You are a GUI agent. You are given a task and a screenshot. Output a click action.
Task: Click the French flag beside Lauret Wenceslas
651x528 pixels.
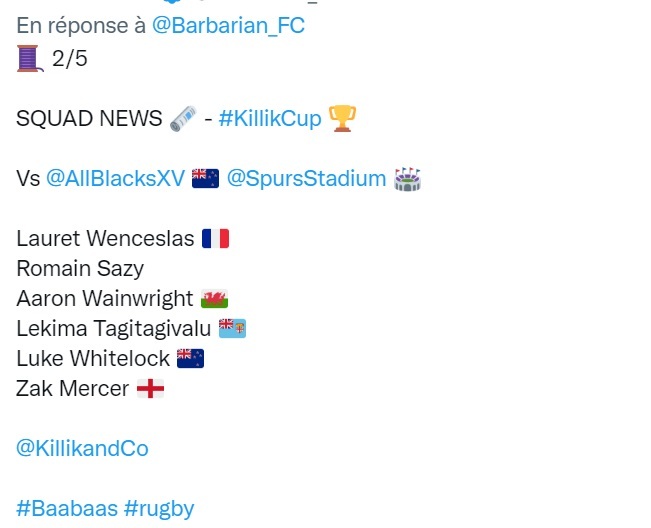click(x=215, y=239)
